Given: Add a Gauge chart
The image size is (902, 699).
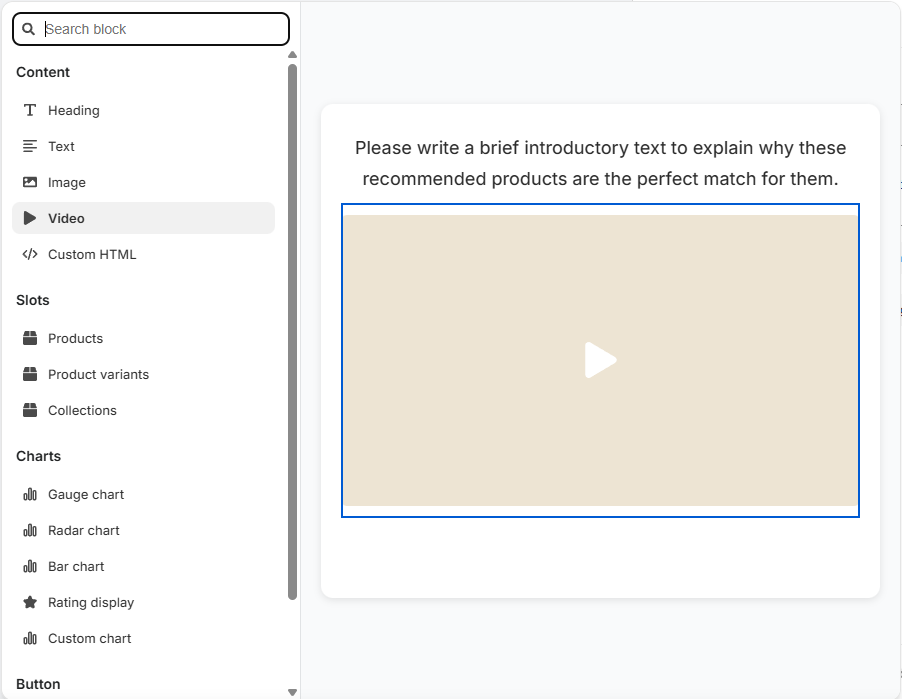Looking at the screenshot, I should [x=86, y=494].
